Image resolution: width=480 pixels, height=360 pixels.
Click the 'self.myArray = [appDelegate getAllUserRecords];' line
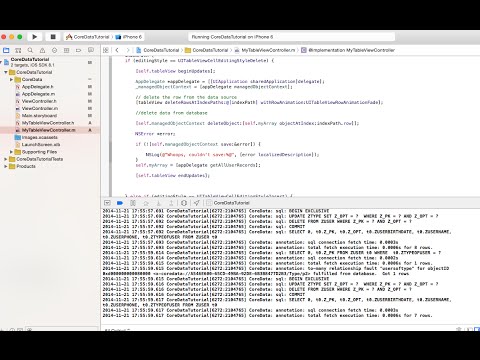click(198, 165)
